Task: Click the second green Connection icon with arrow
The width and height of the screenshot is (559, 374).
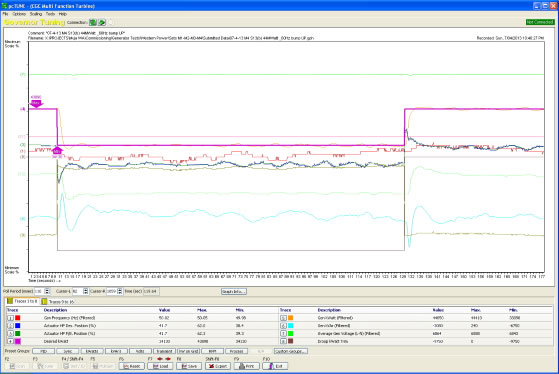Action: coord(102,22)
